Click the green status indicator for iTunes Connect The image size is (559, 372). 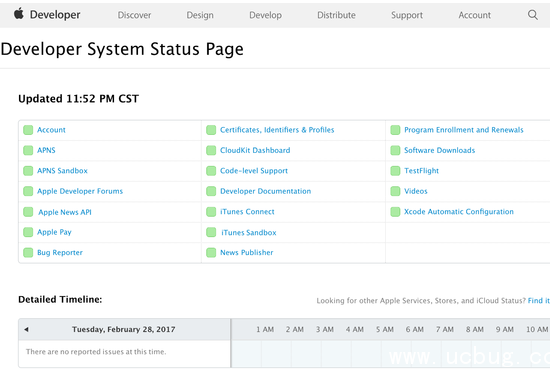[x=211, y=212]
